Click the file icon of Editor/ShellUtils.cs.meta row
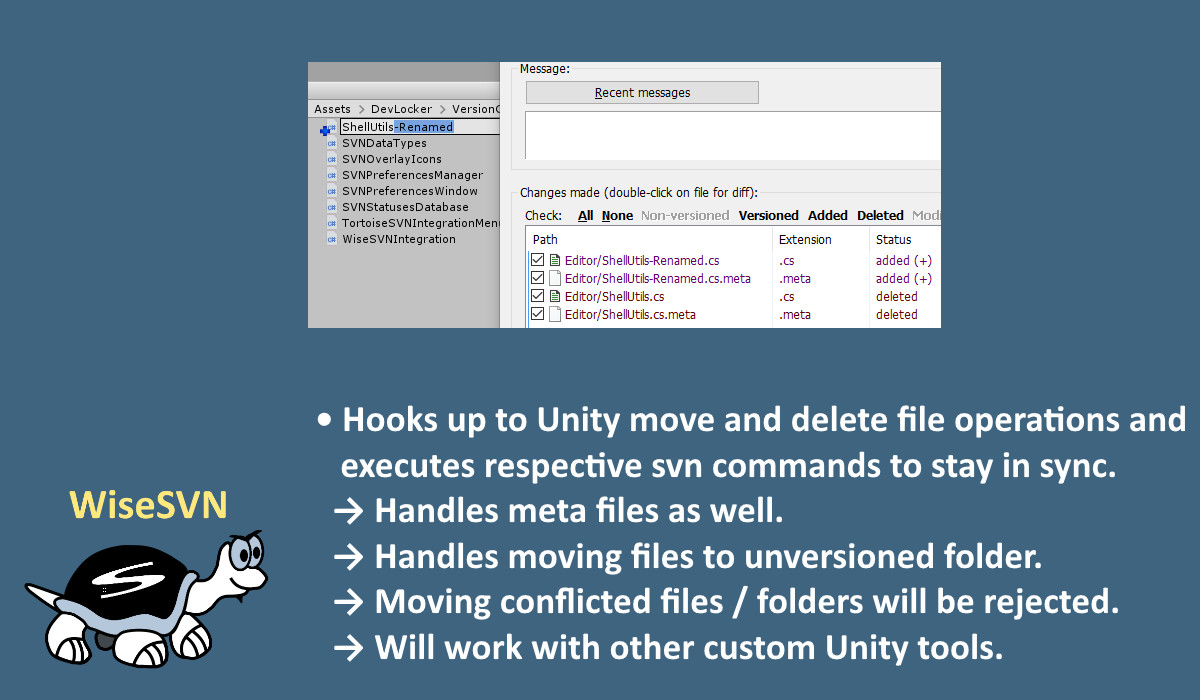 click(554, 315)
